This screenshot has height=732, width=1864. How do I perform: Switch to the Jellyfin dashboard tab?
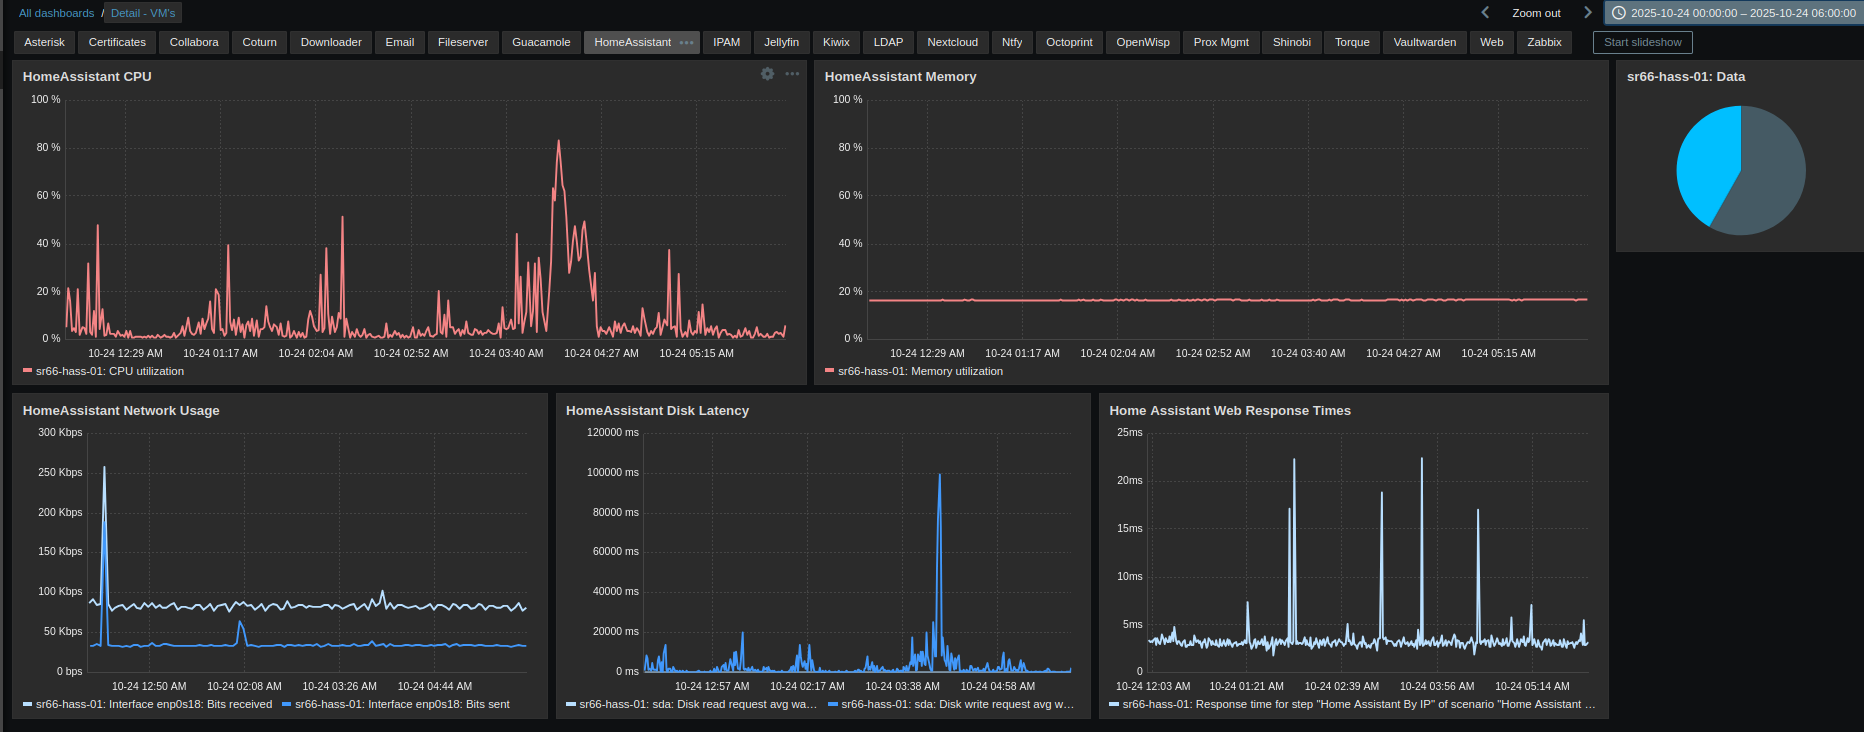781,42
